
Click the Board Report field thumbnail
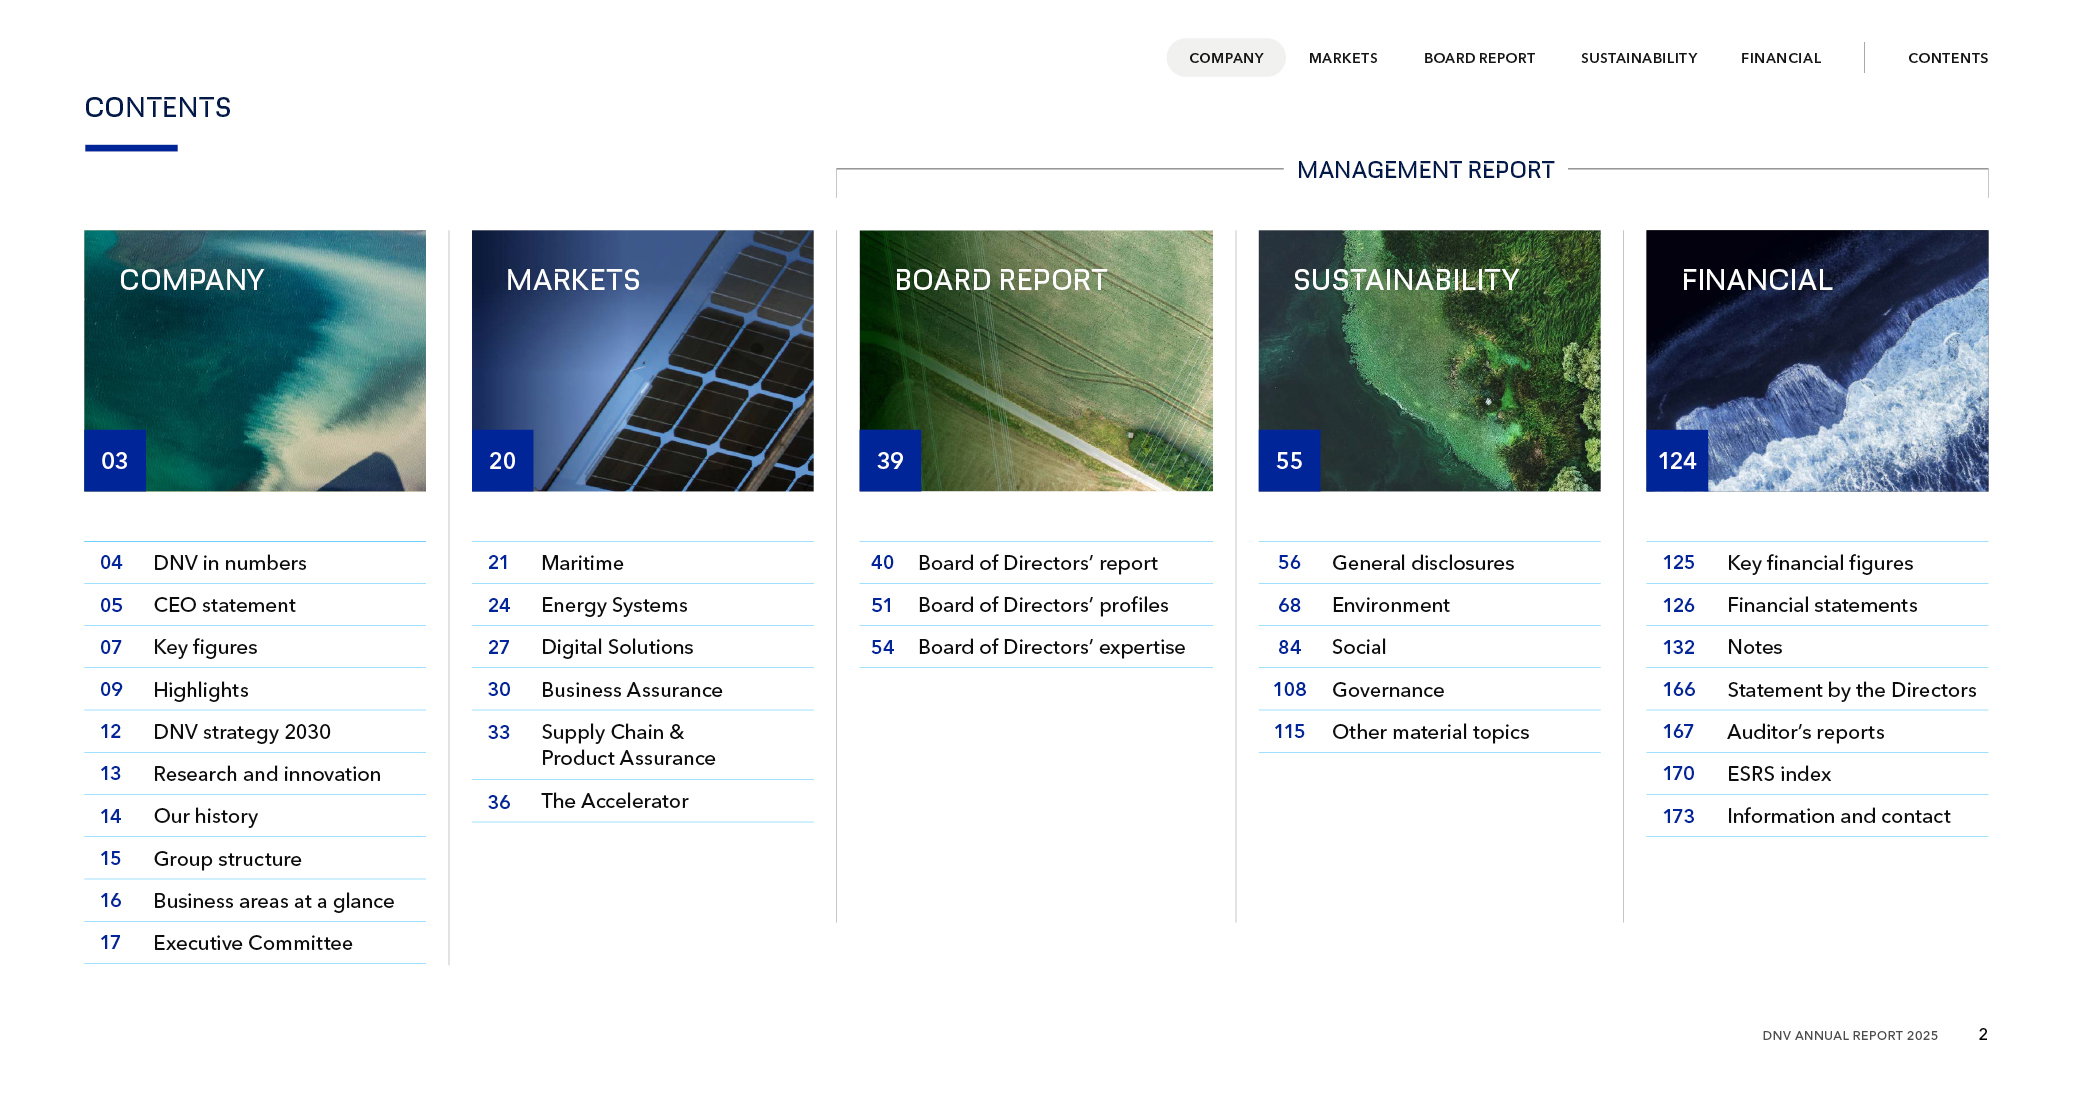(1035, 360)
